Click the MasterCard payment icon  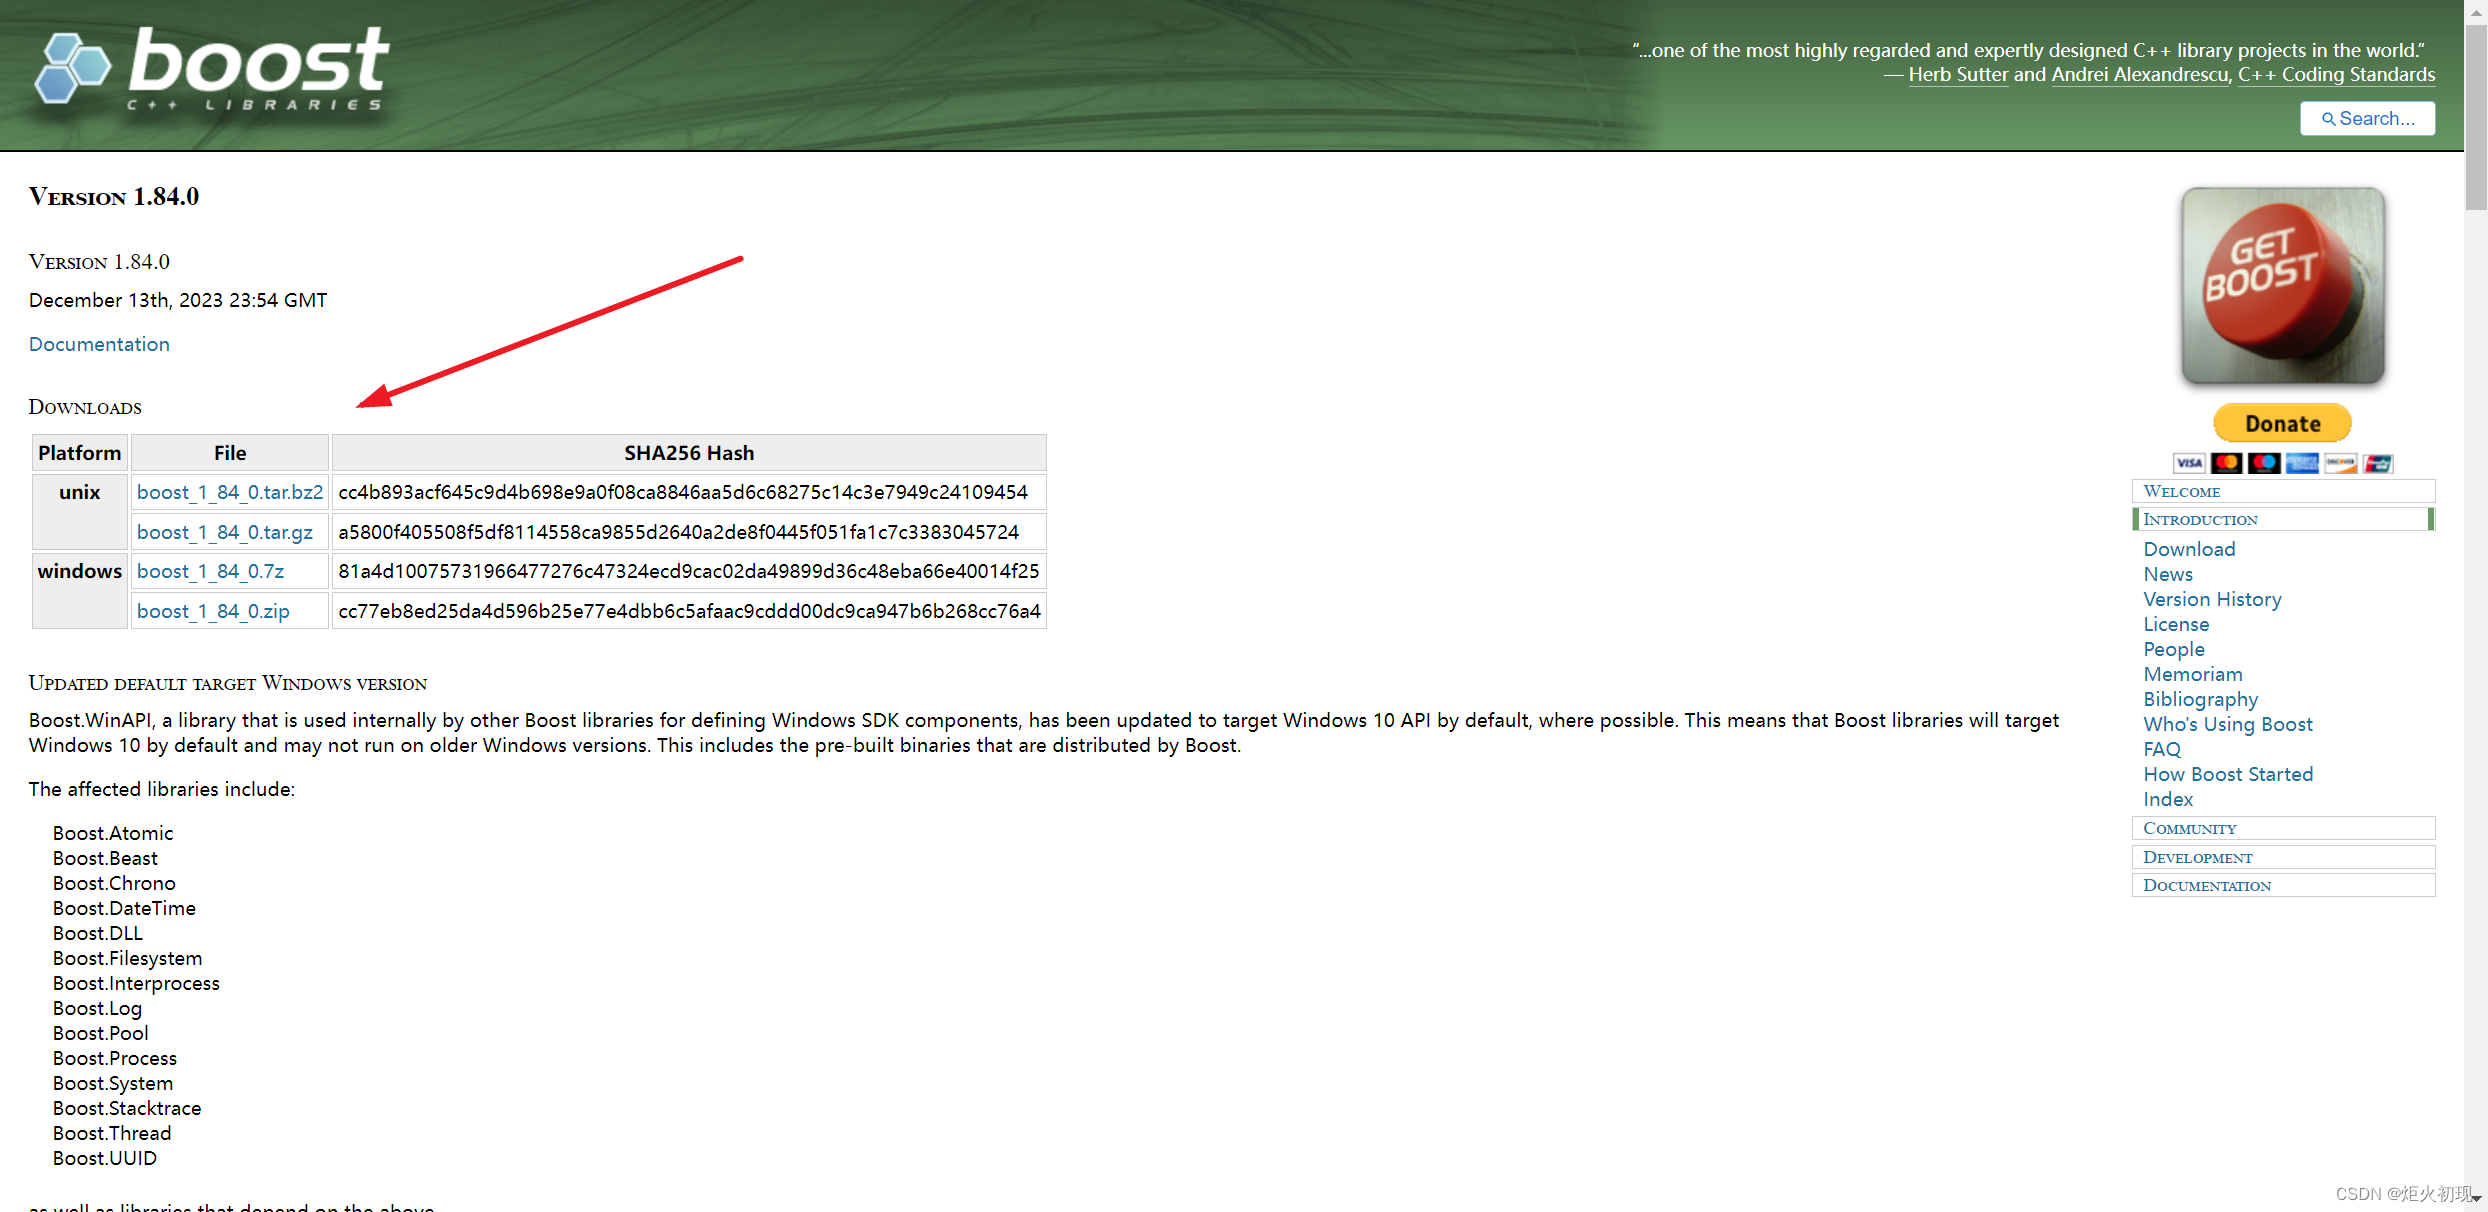(2228, 462)
